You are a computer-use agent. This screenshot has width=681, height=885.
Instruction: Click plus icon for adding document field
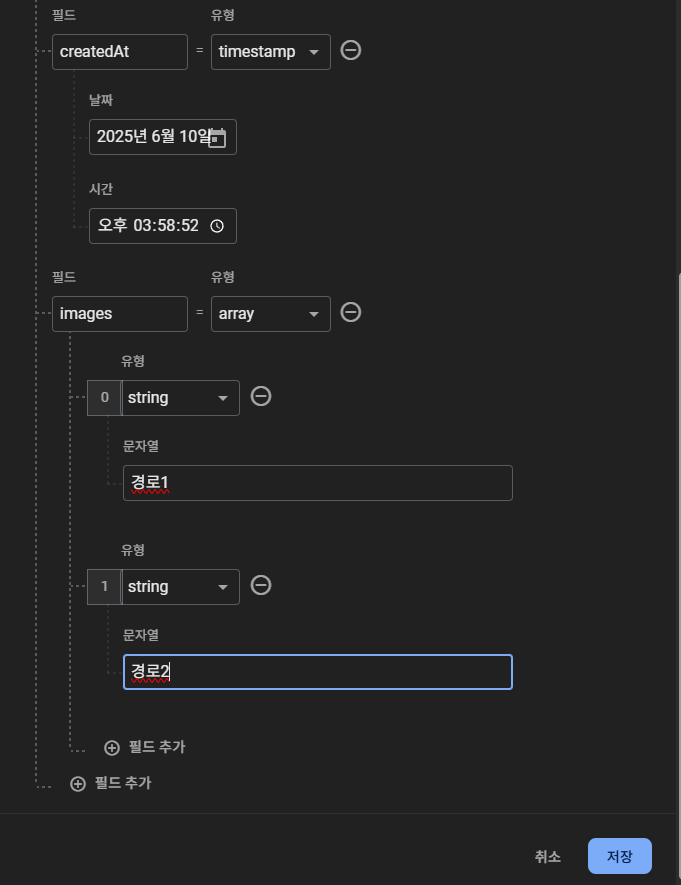tap(78, 784)
